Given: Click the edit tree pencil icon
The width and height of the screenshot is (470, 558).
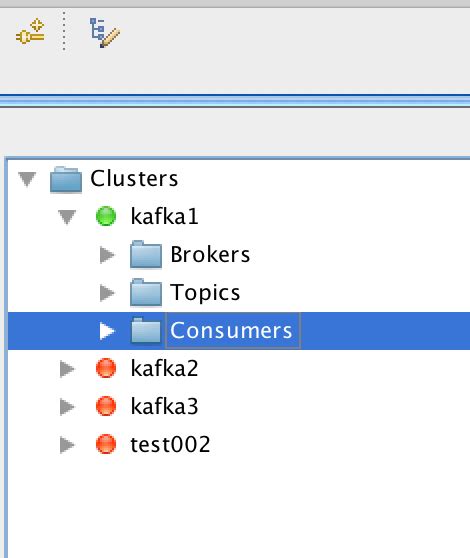Looking at the screenshot, I should coord(105,33).
